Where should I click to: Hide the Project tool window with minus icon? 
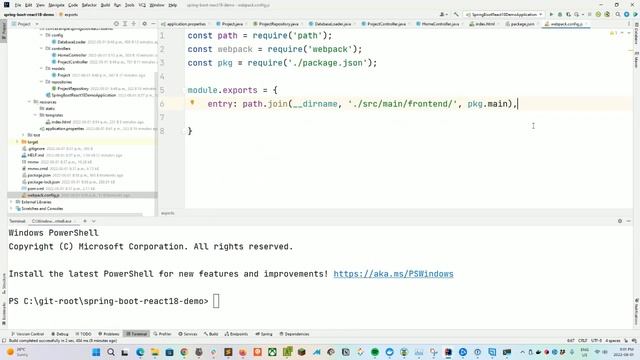tap(153, 24)
